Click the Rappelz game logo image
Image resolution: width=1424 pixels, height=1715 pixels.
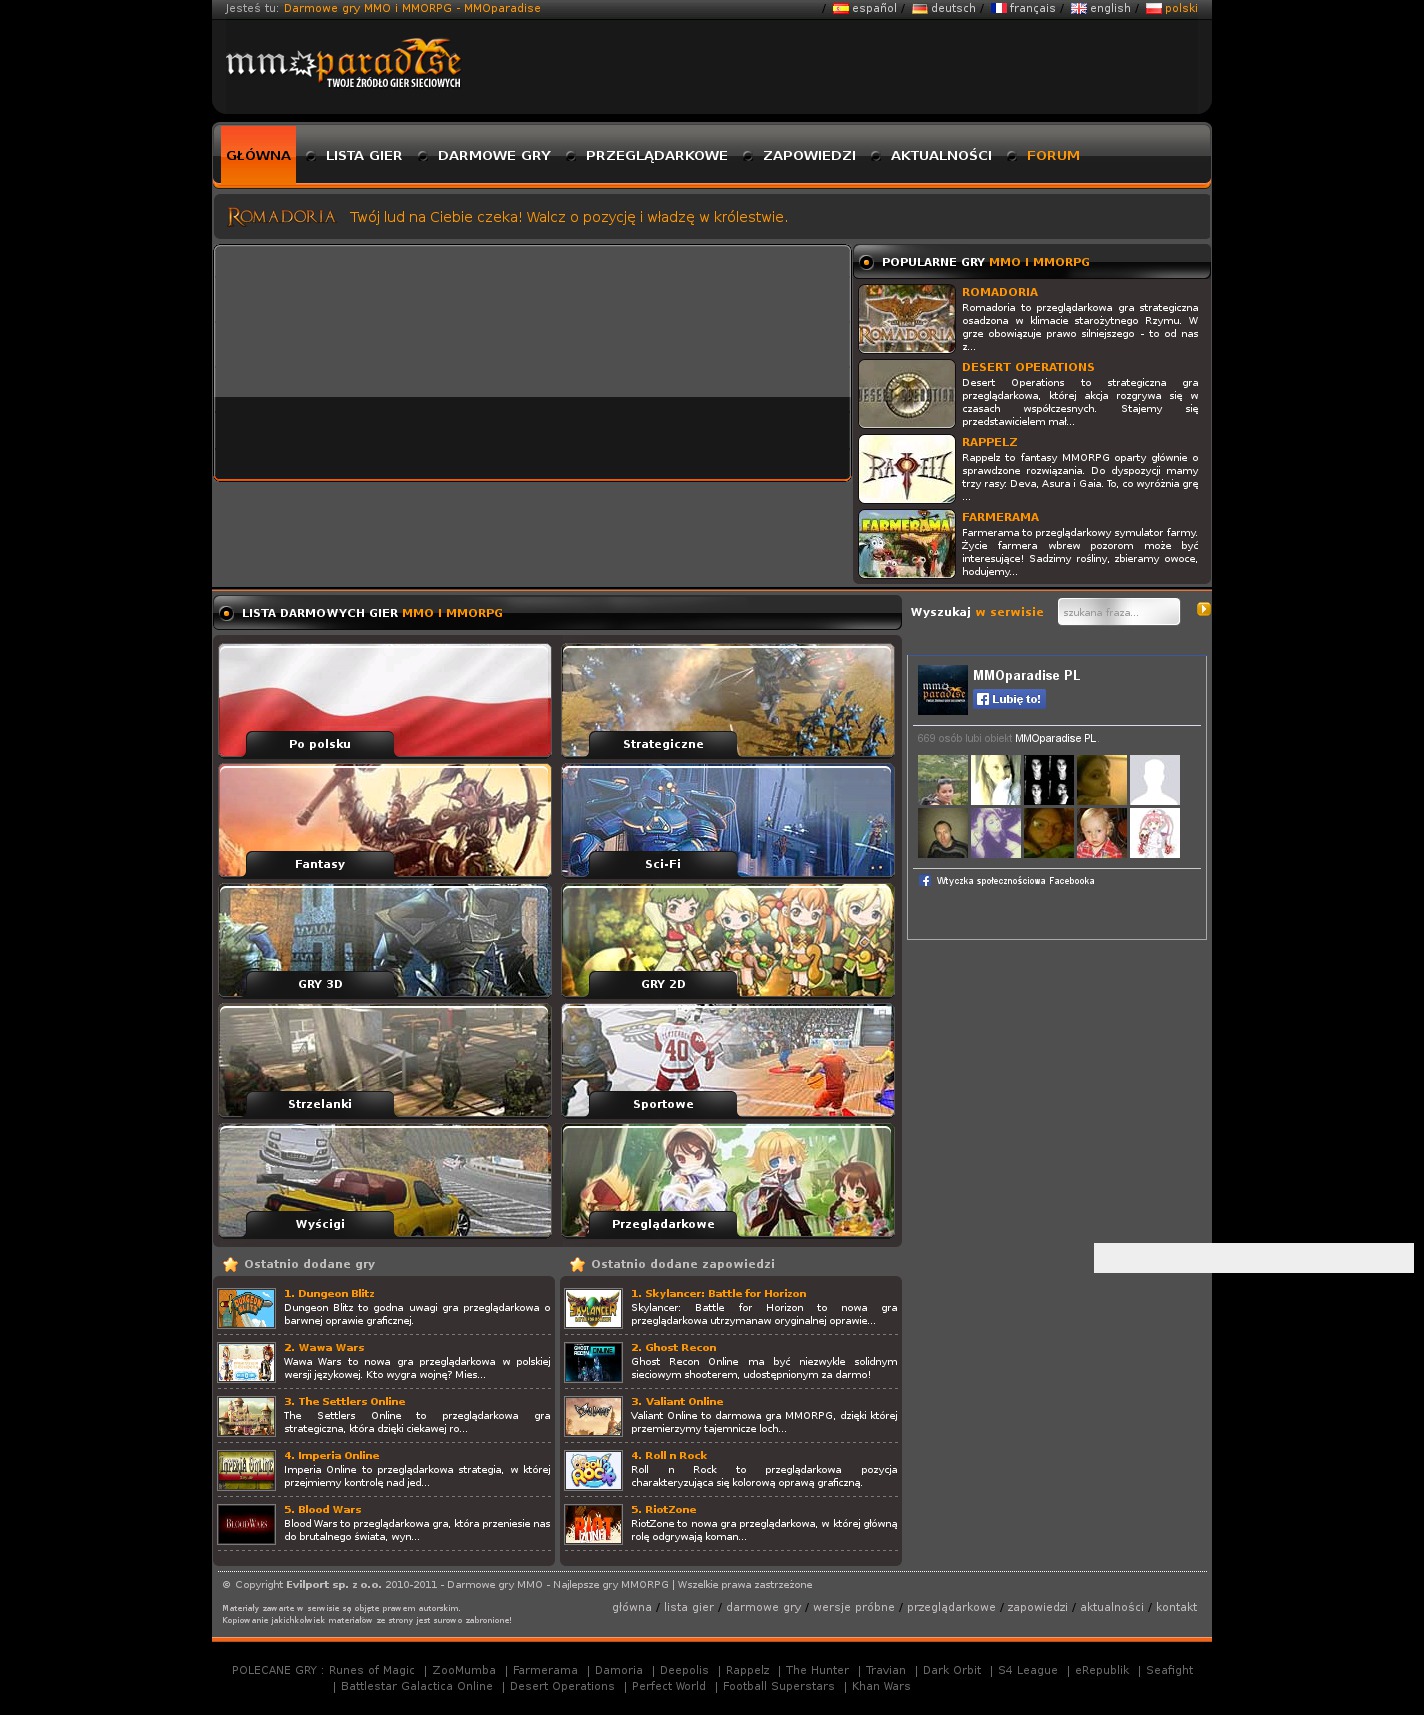(x=906, y=469)
